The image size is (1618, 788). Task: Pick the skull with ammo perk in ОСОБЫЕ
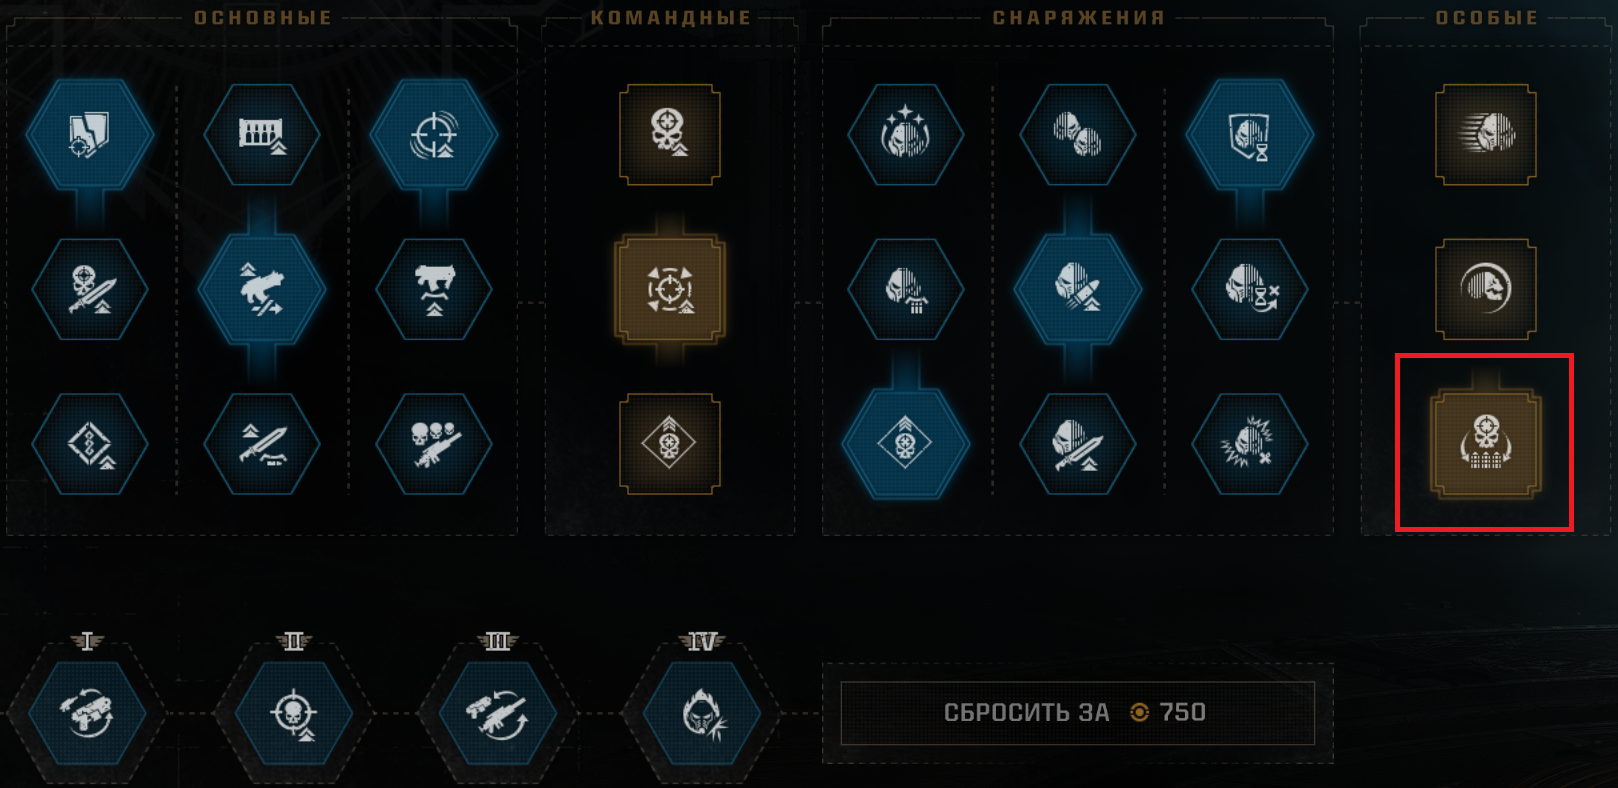tap(1486, 444)
